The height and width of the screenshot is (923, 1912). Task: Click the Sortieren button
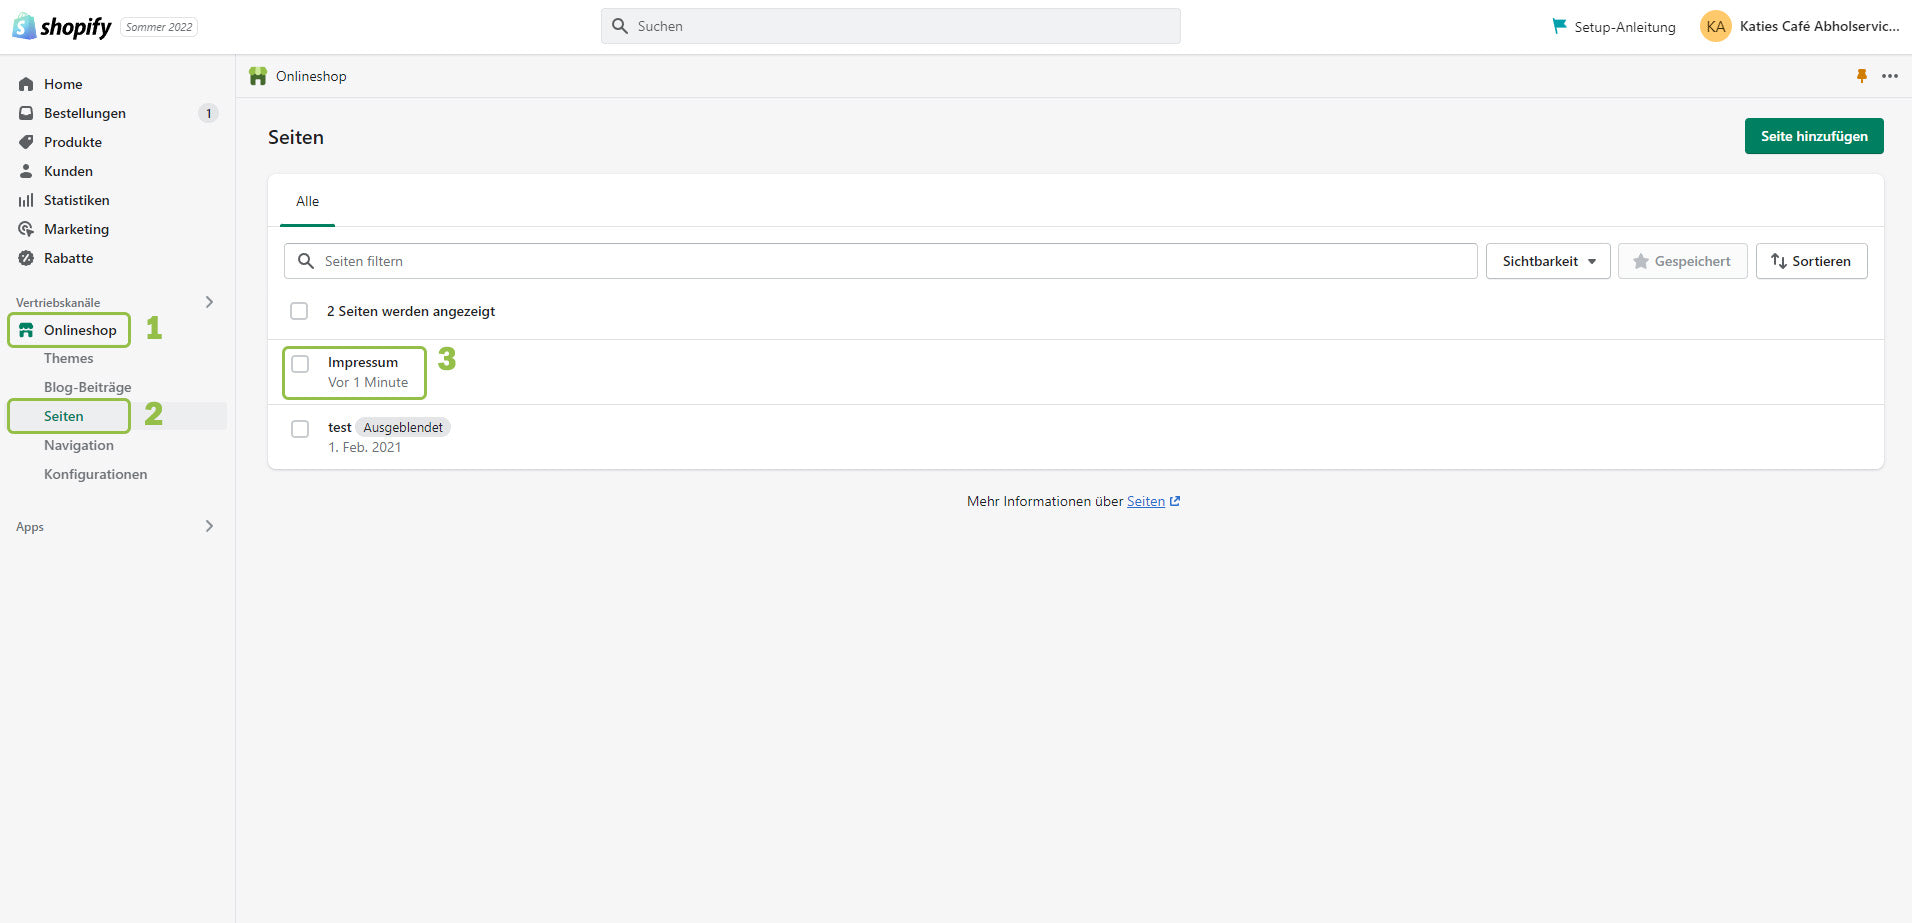click(x=1811, y=261)
